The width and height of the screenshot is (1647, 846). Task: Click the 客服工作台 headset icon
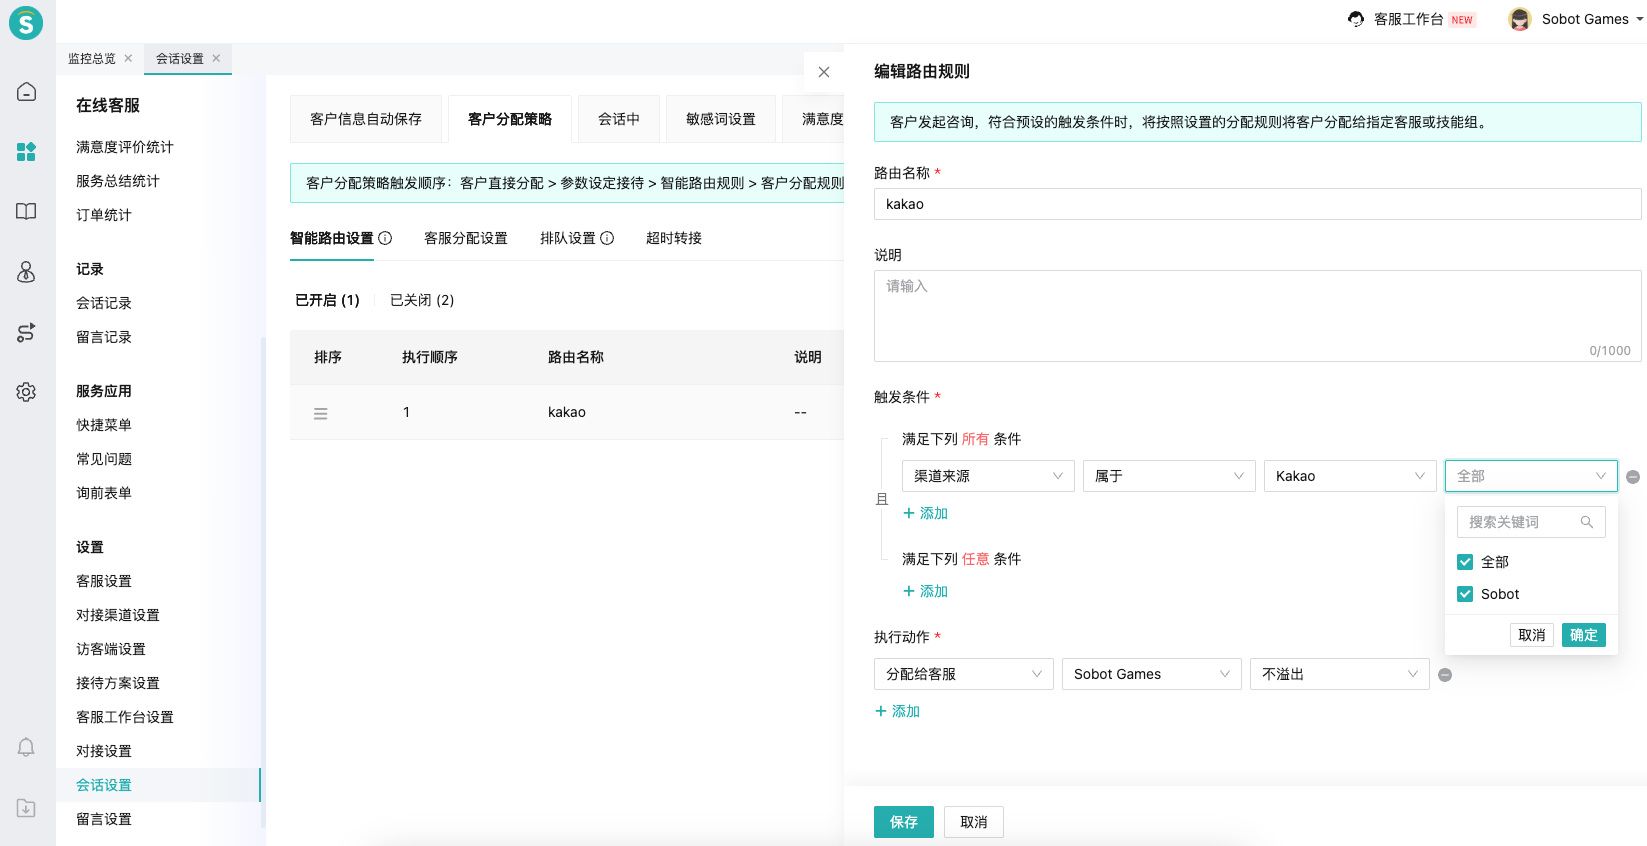(1356, 19)
